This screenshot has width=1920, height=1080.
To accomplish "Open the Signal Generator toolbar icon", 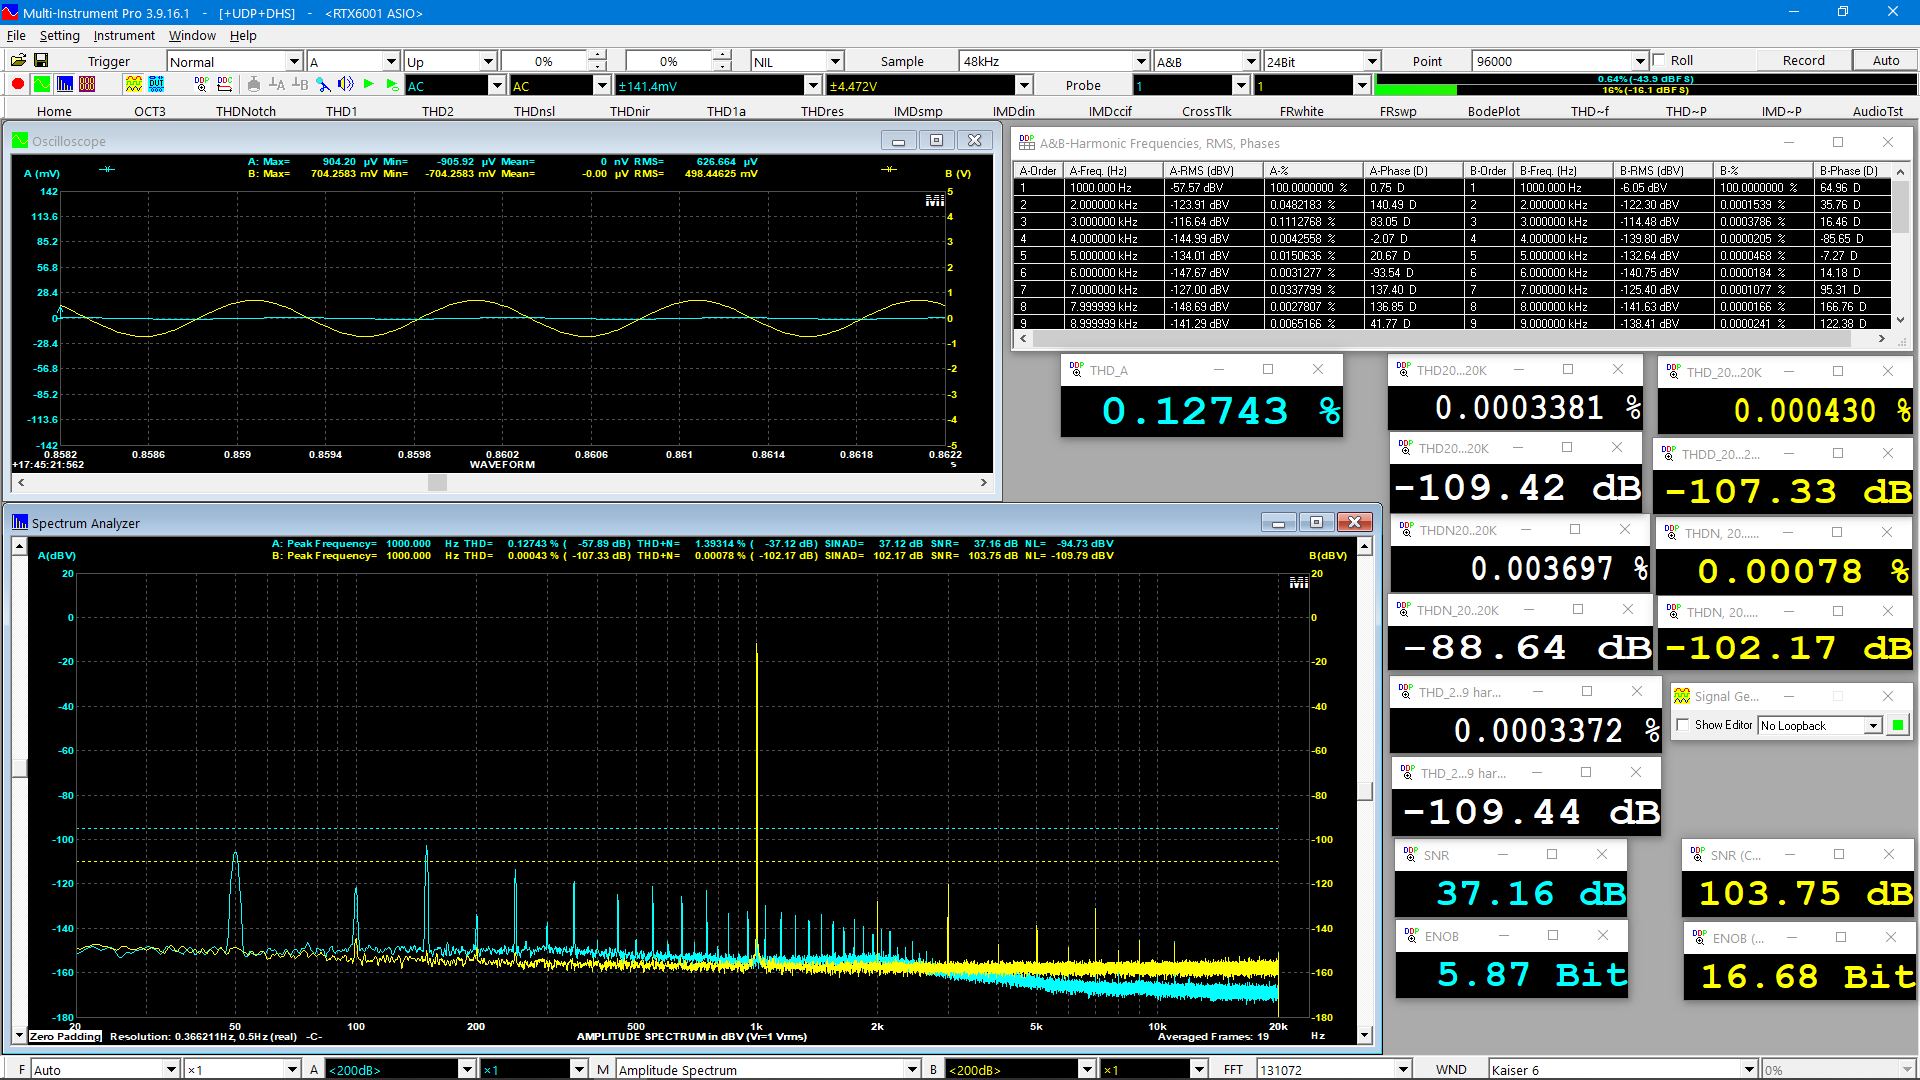I will [133, 85].
